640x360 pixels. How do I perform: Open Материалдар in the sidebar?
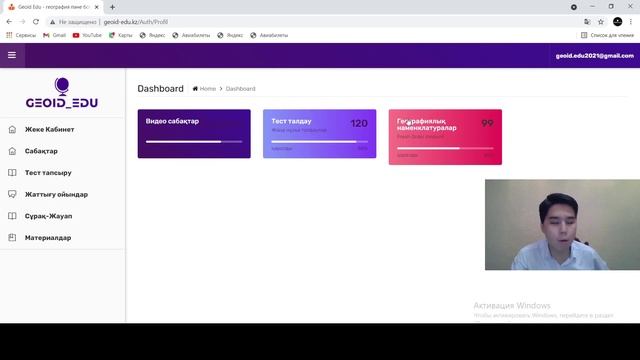pos(48,238)
